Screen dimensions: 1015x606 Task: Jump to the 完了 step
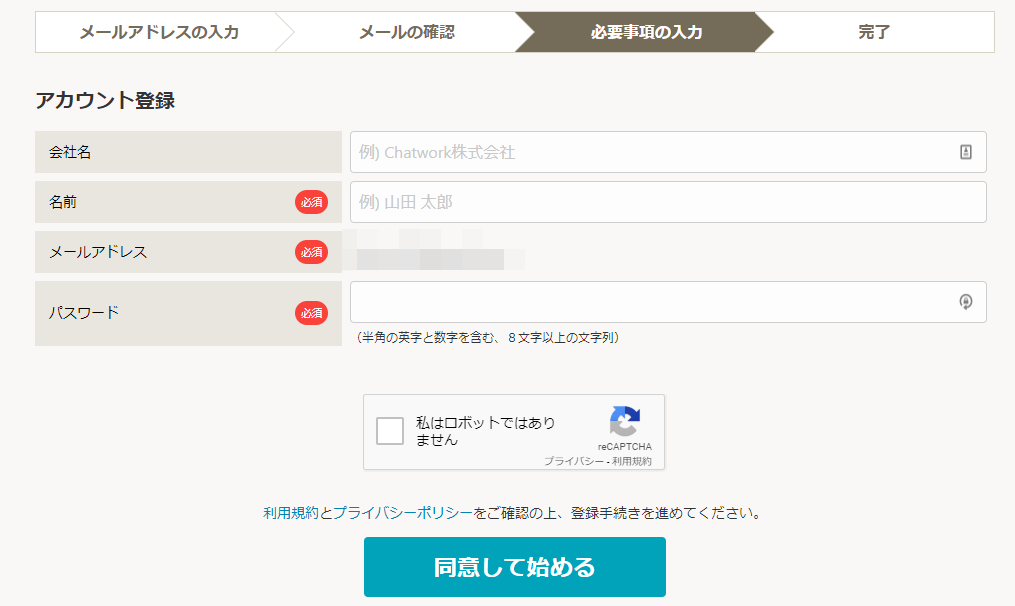pyautogui.click(x=873, y=32)
